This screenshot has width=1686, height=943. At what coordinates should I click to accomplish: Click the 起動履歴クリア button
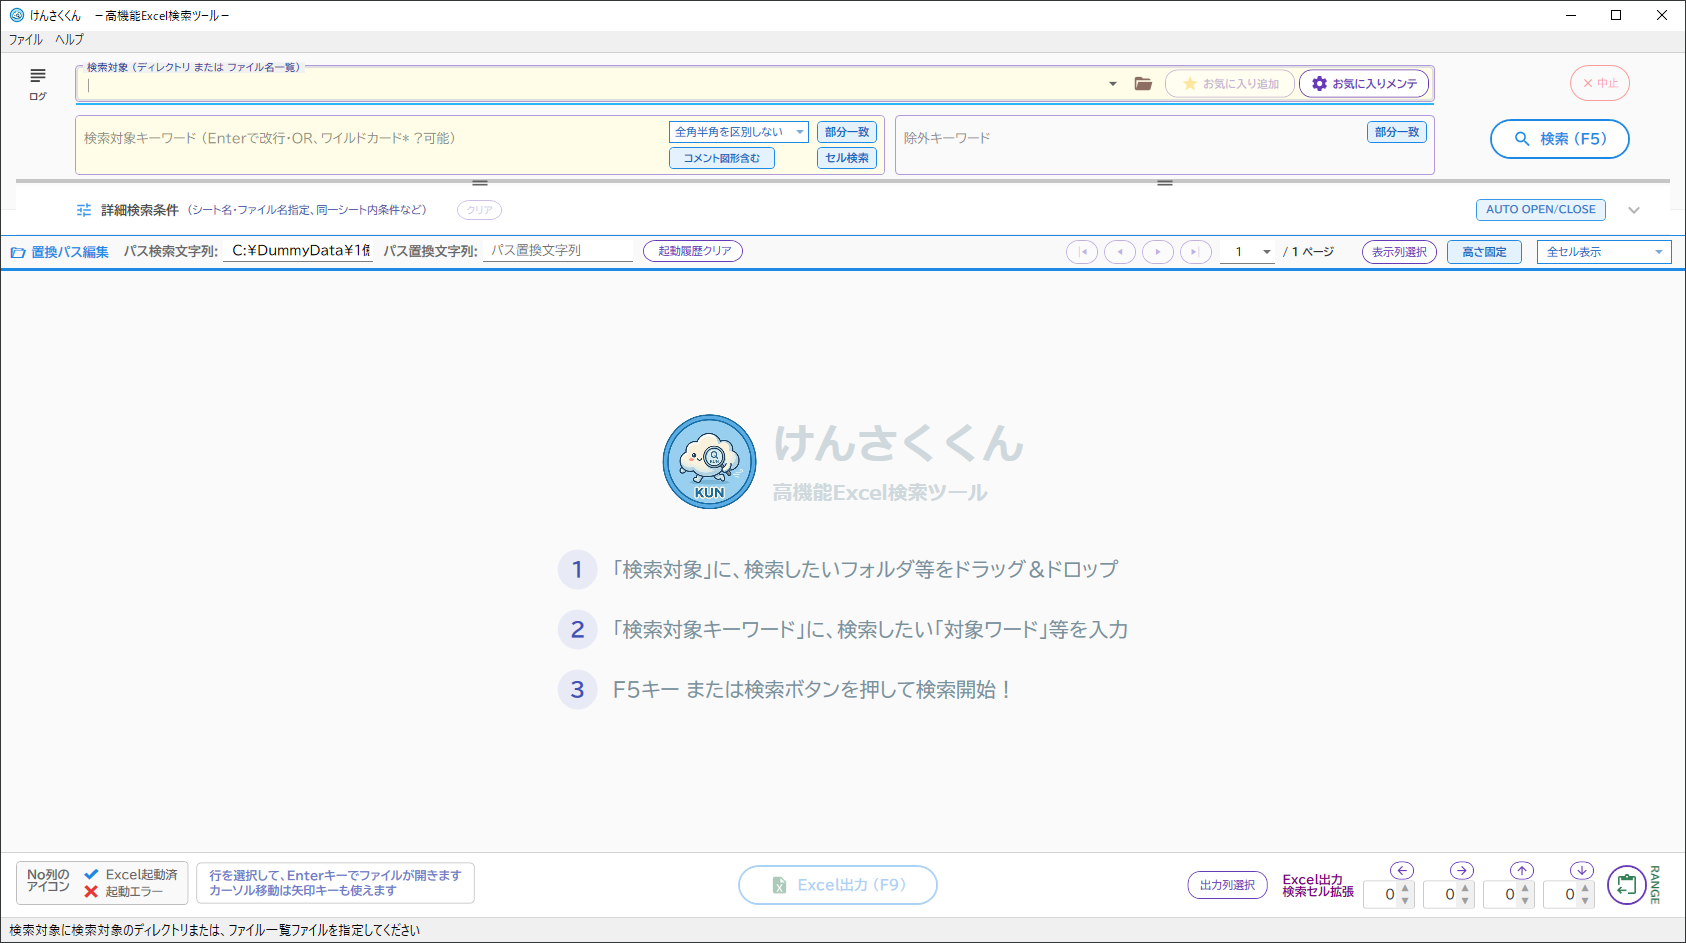tap(693, 251)
